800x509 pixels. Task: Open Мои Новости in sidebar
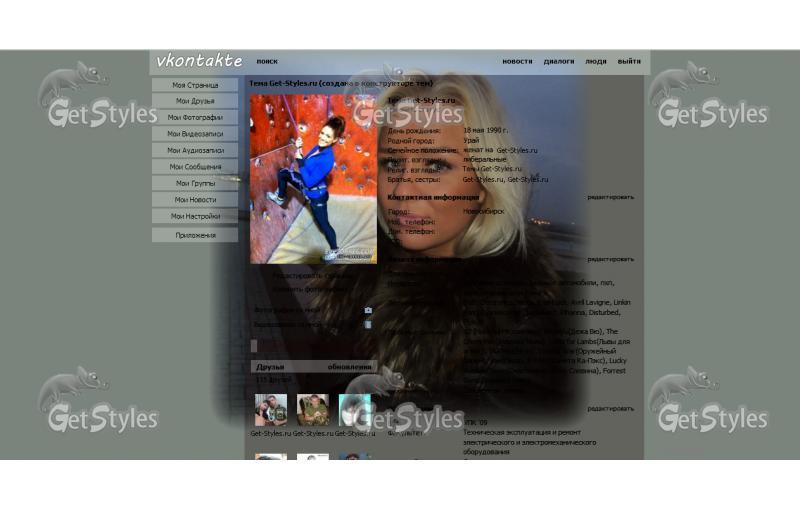coord(195,199)
